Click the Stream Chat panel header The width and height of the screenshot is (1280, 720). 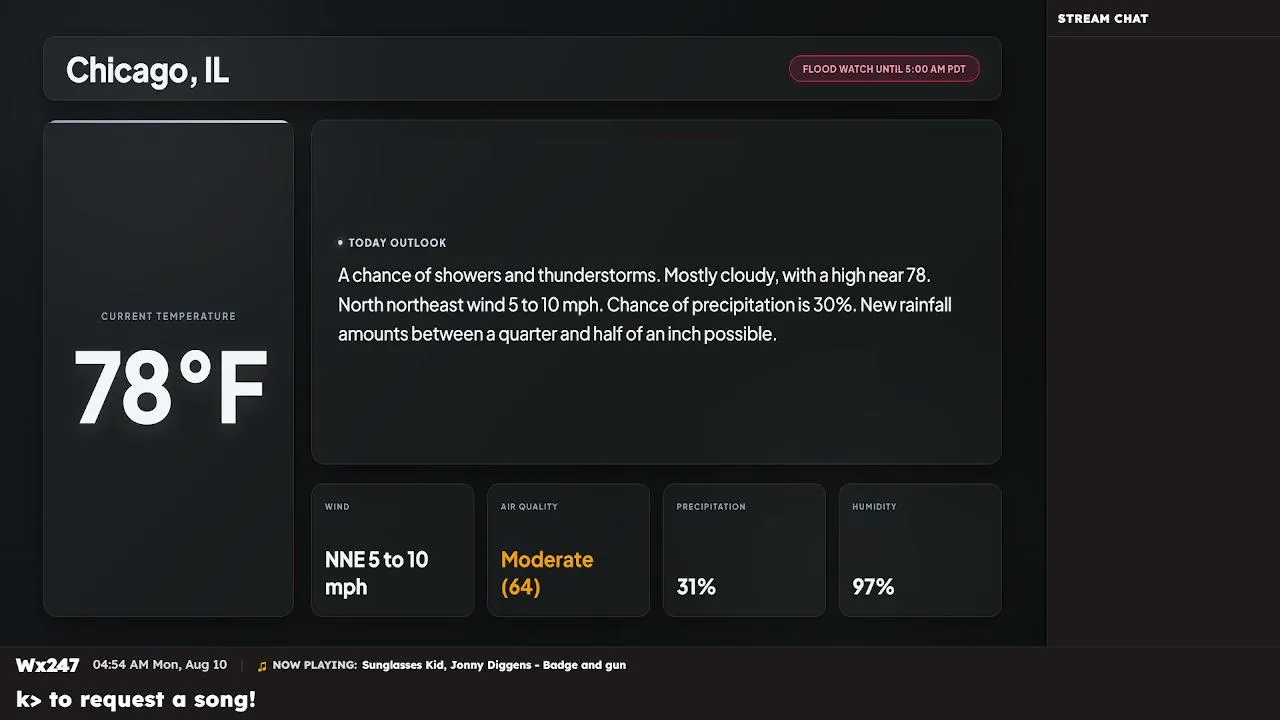tap(1103, 19)
